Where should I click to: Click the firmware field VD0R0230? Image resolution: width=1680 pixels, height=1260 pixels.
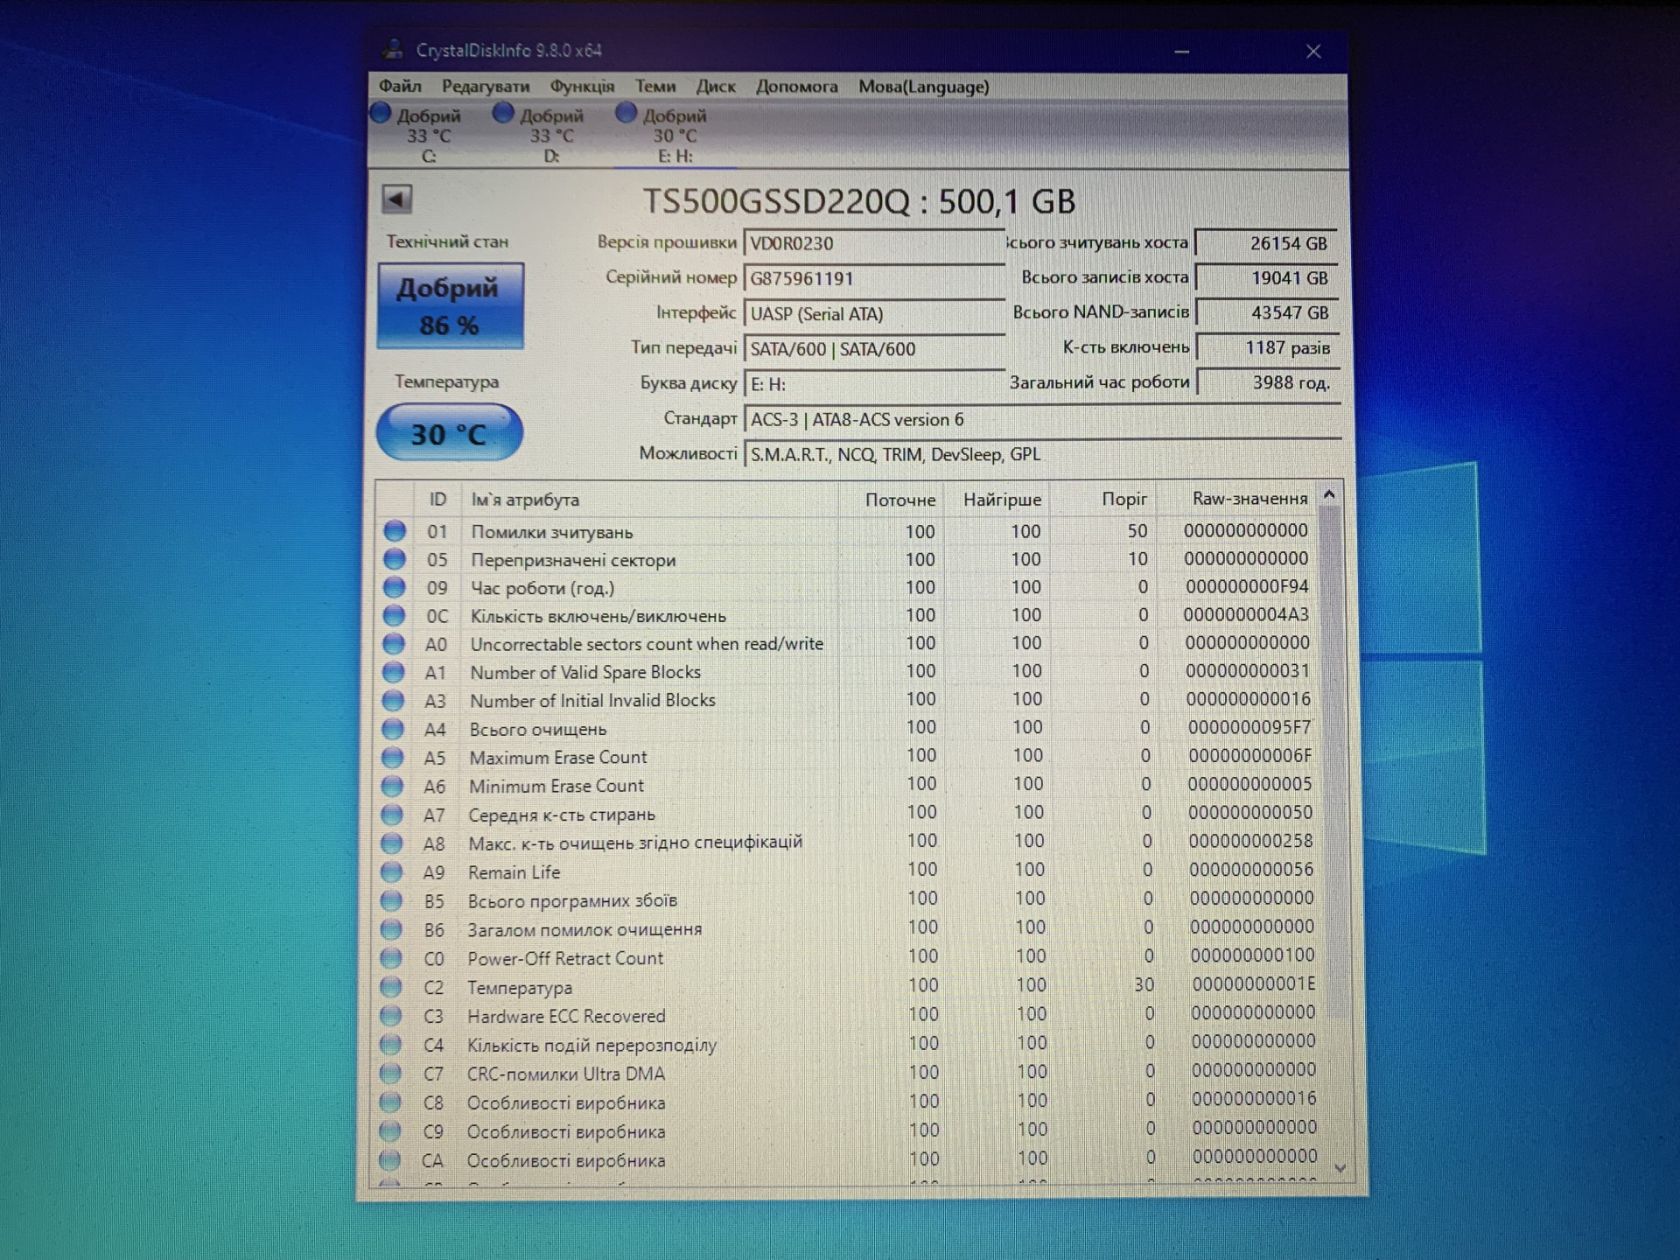click(873, 244)
